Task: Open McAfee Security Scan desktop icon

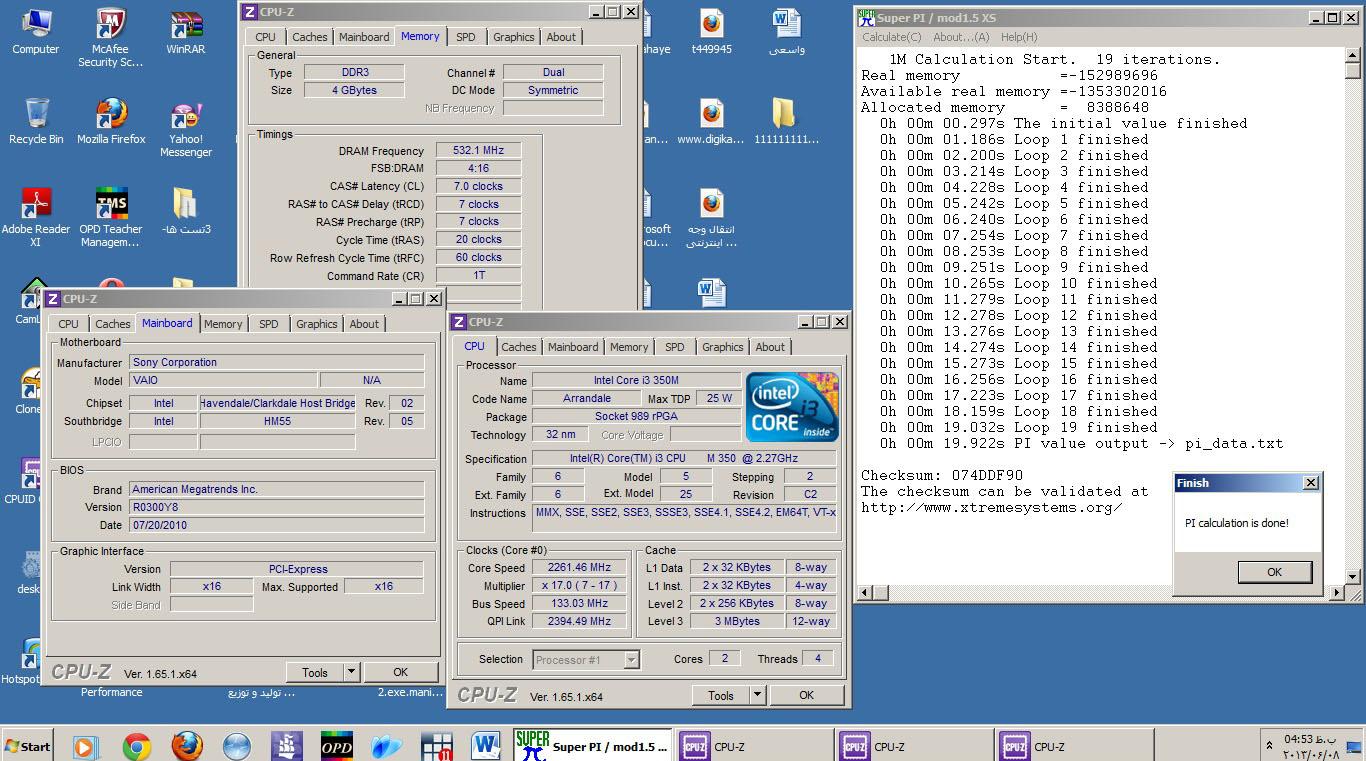Action: point(111,38)
